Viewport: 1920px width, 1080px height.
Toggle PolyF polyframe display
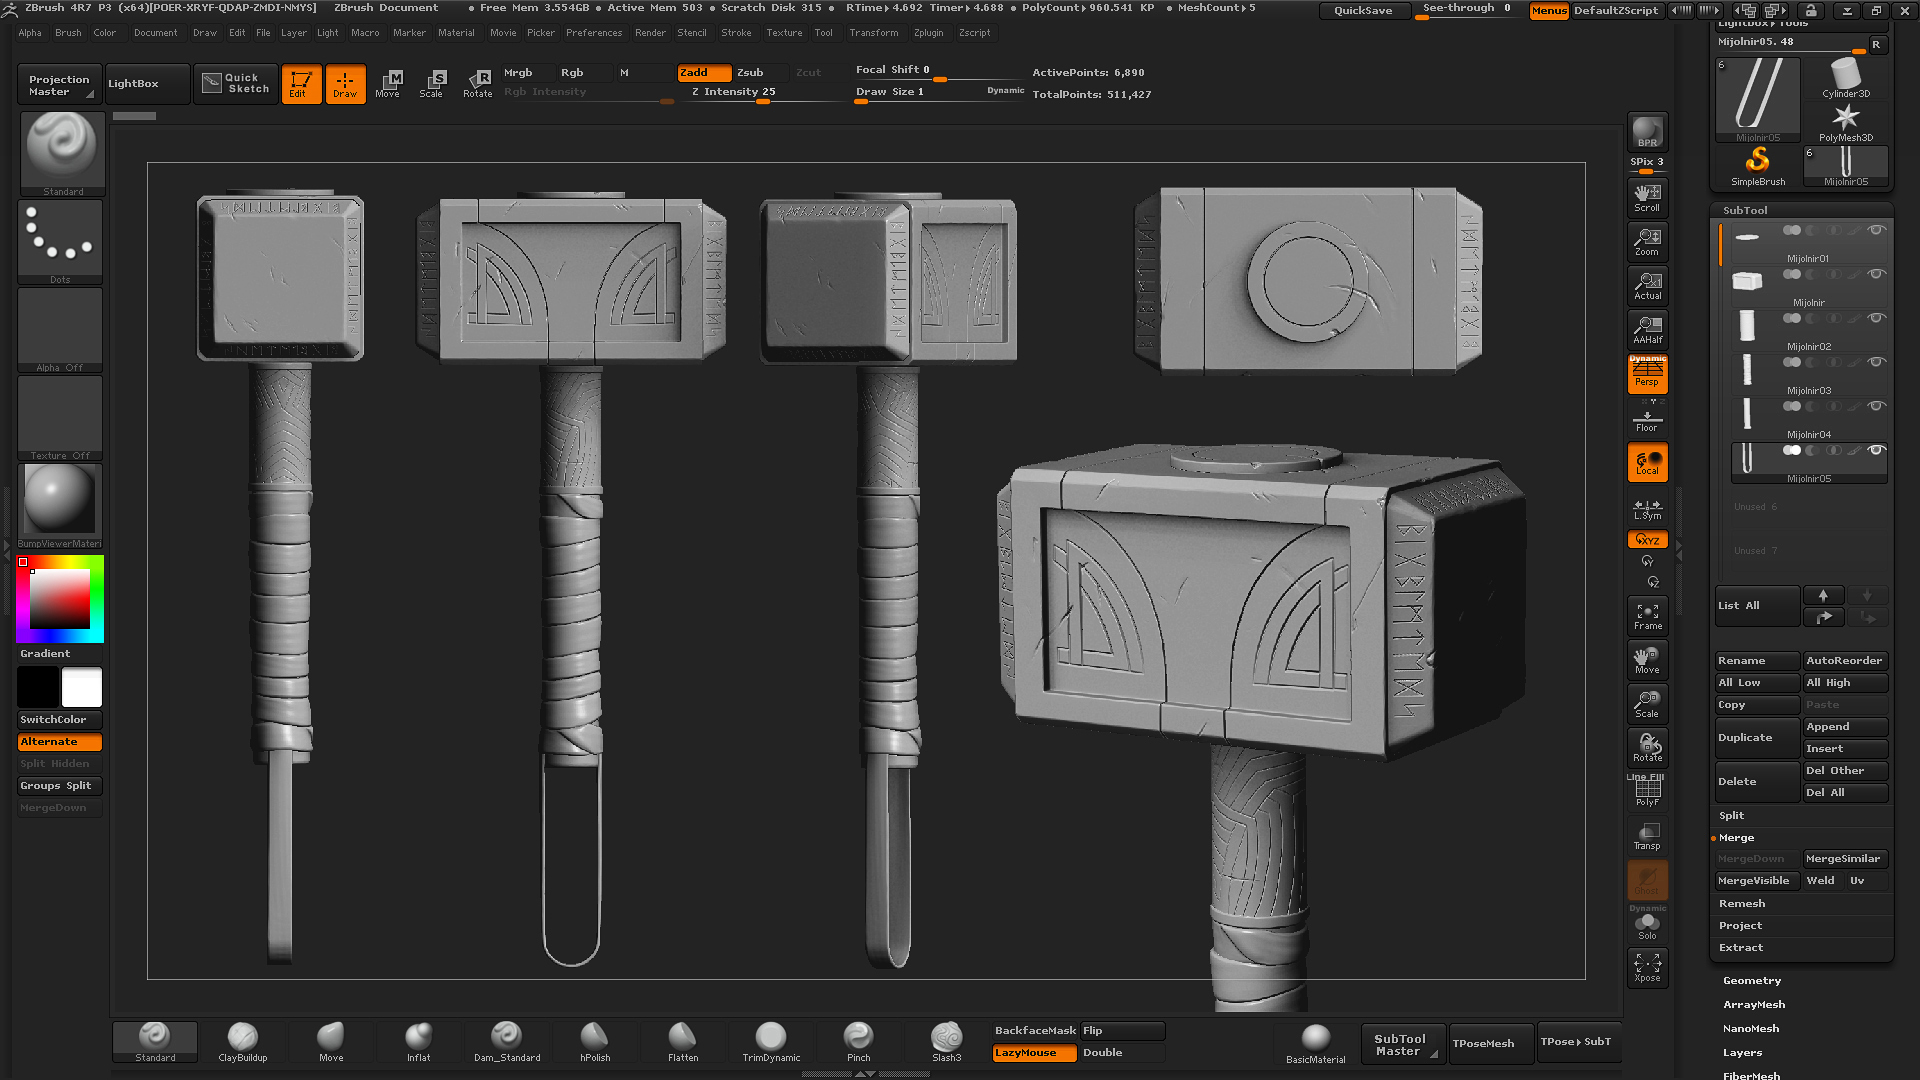[x=1647, y=791]
